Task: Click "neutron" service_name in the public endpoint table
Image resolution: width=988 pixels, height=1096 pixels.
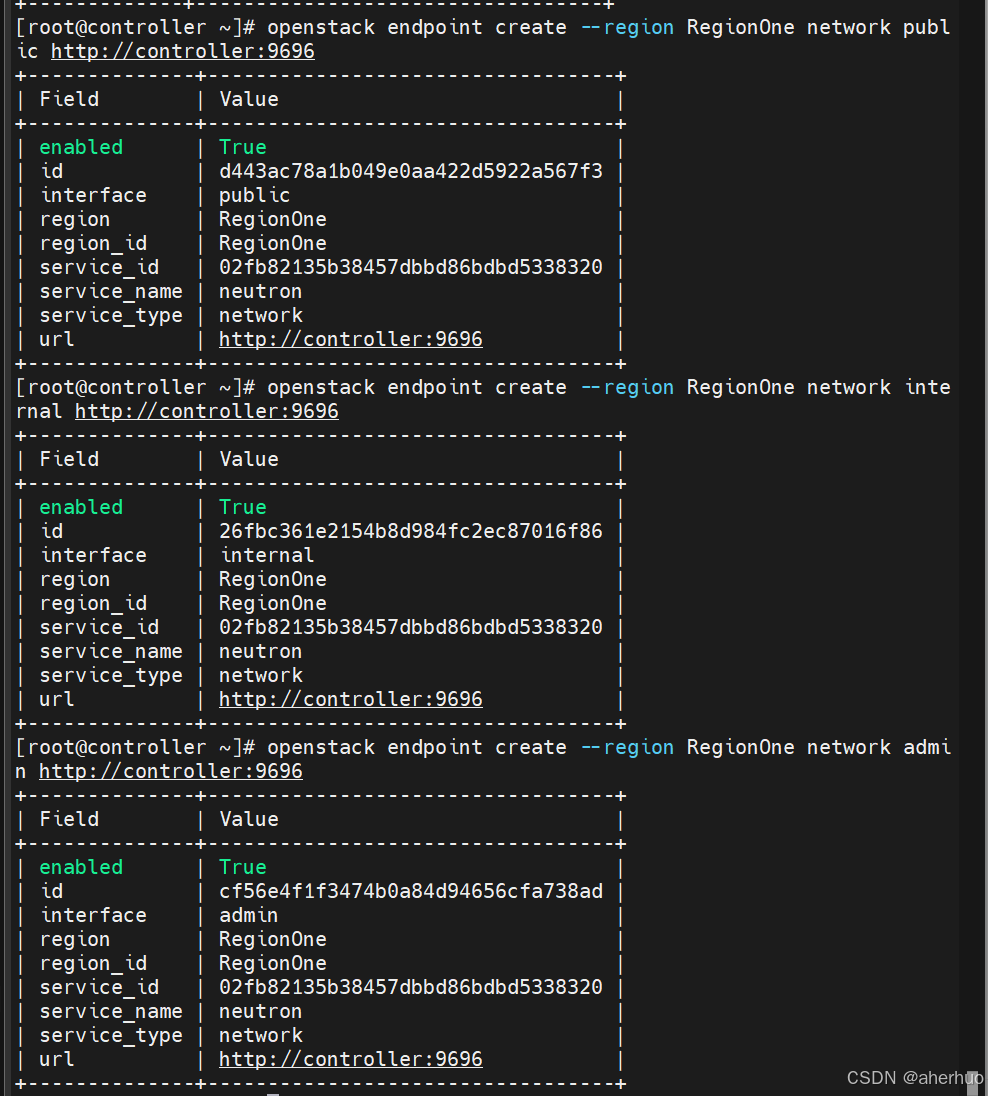Action: [260, 291]
